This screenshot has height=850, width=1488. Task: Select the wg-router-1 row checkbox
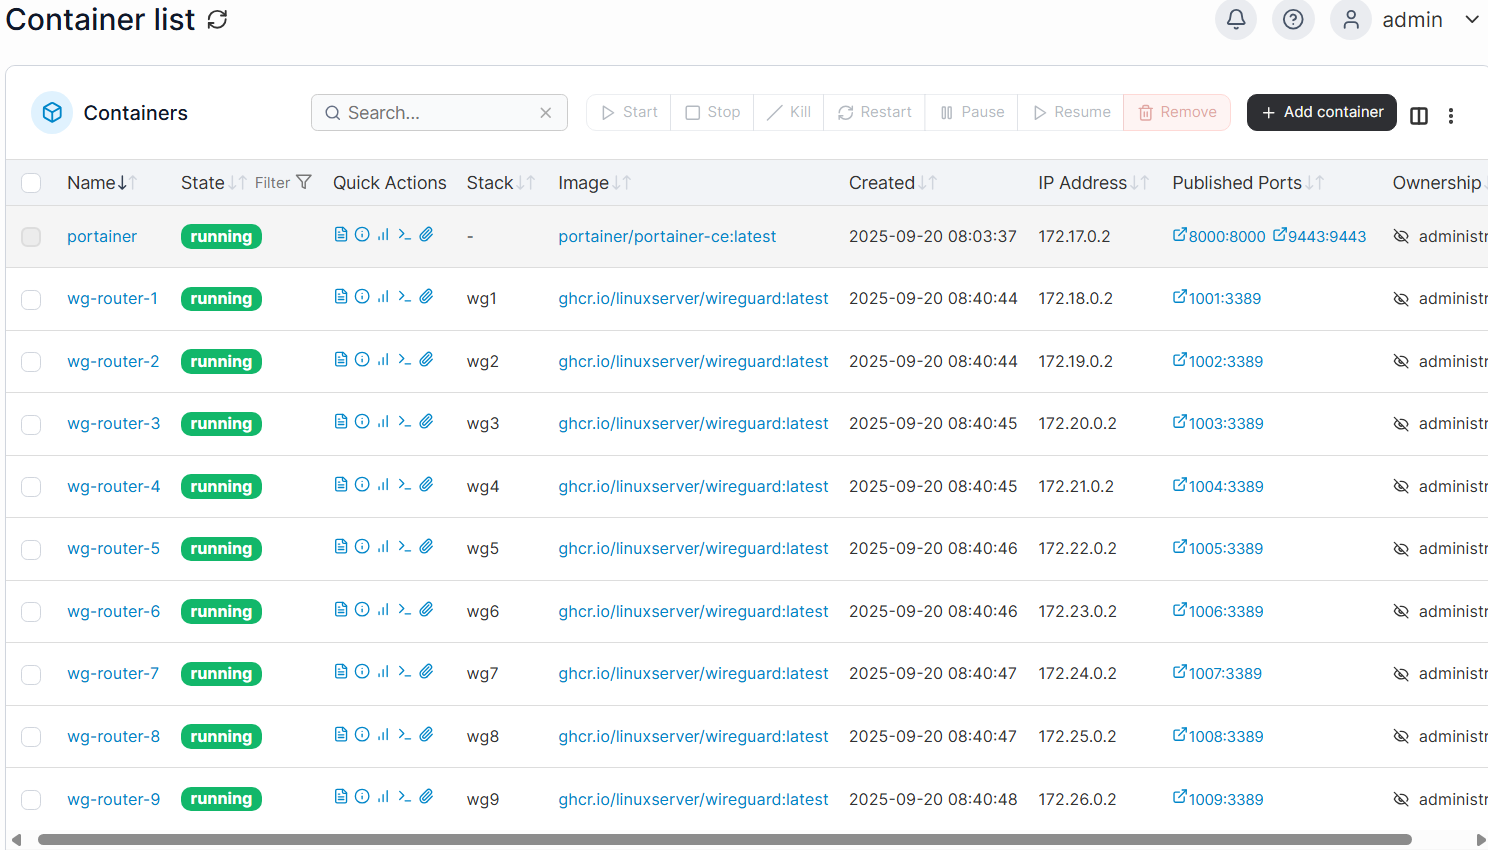31,299
